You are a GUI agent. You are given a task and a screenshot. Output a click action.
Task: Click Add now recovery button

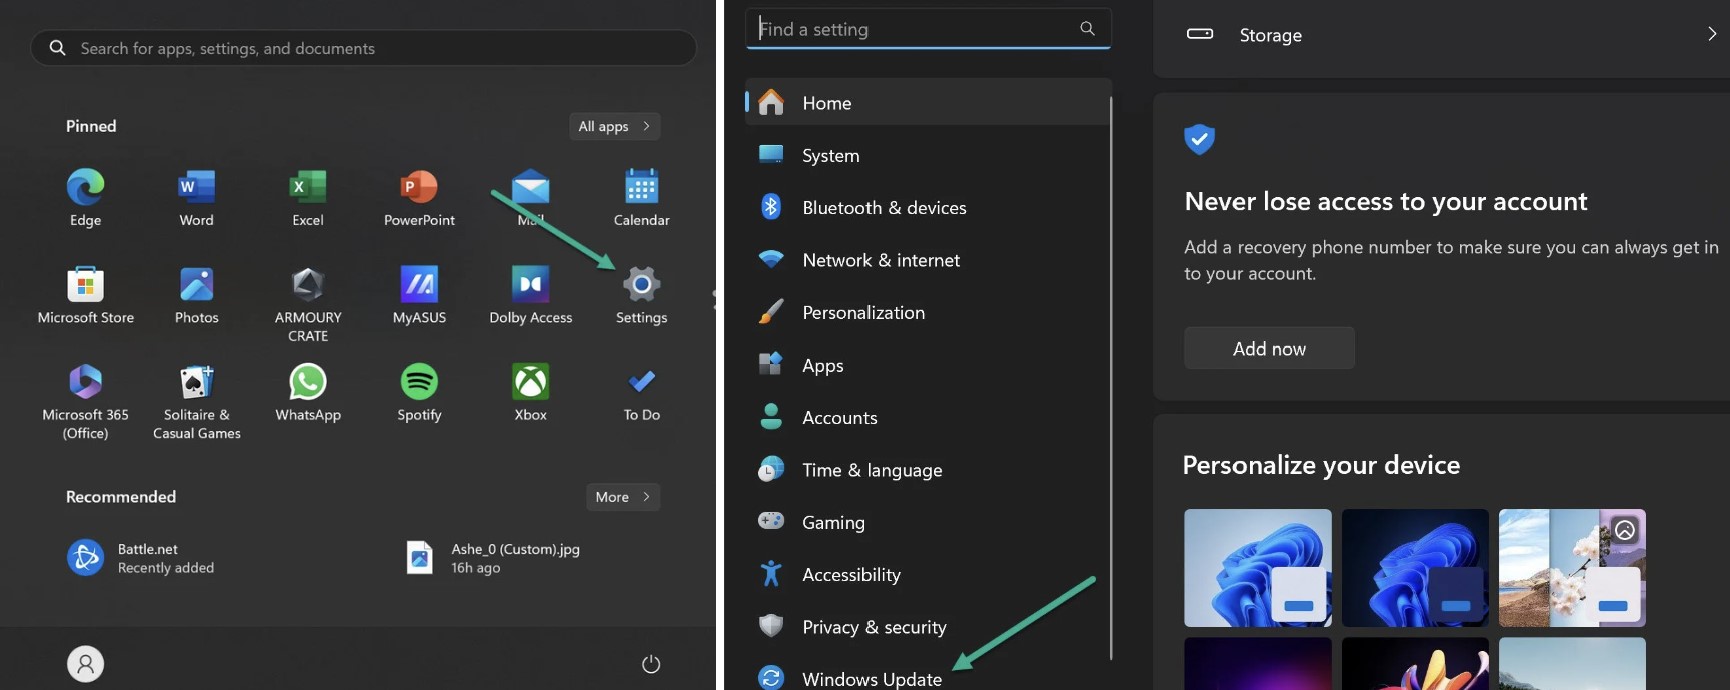coord(1269,348)
